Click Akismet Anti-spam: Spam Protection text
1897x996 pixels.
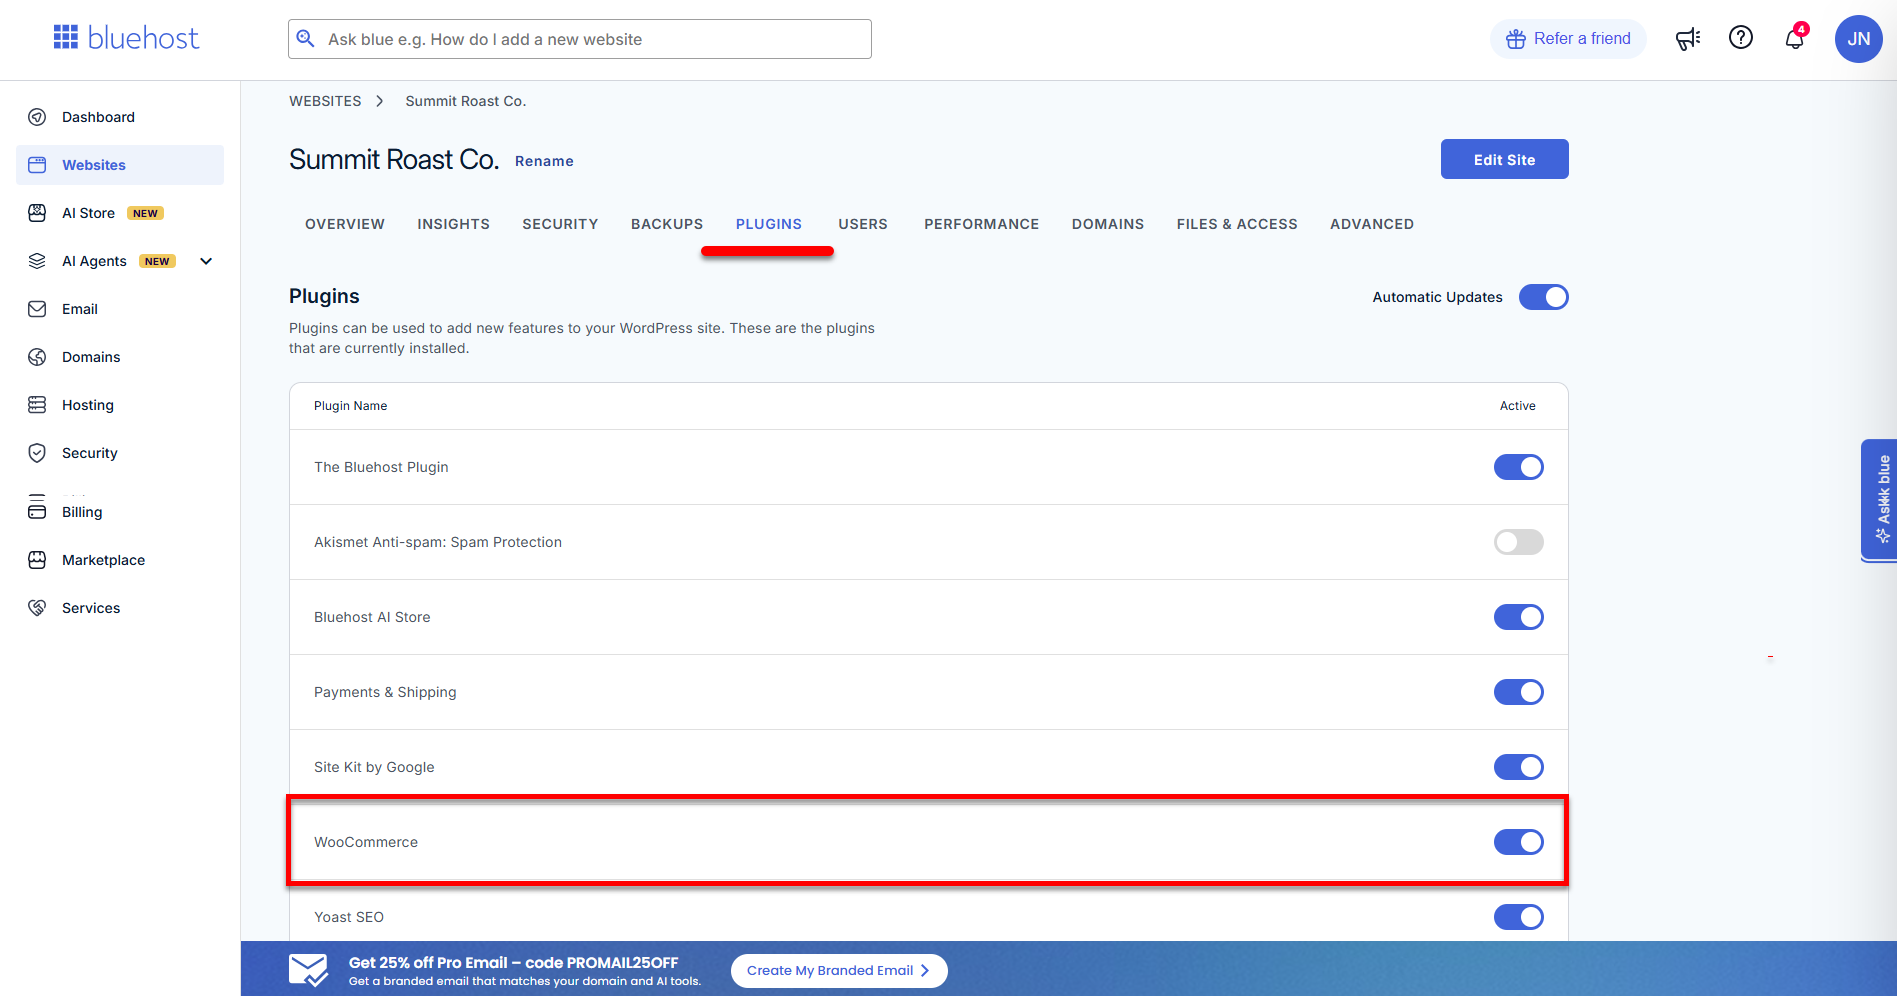click(438, 542)
